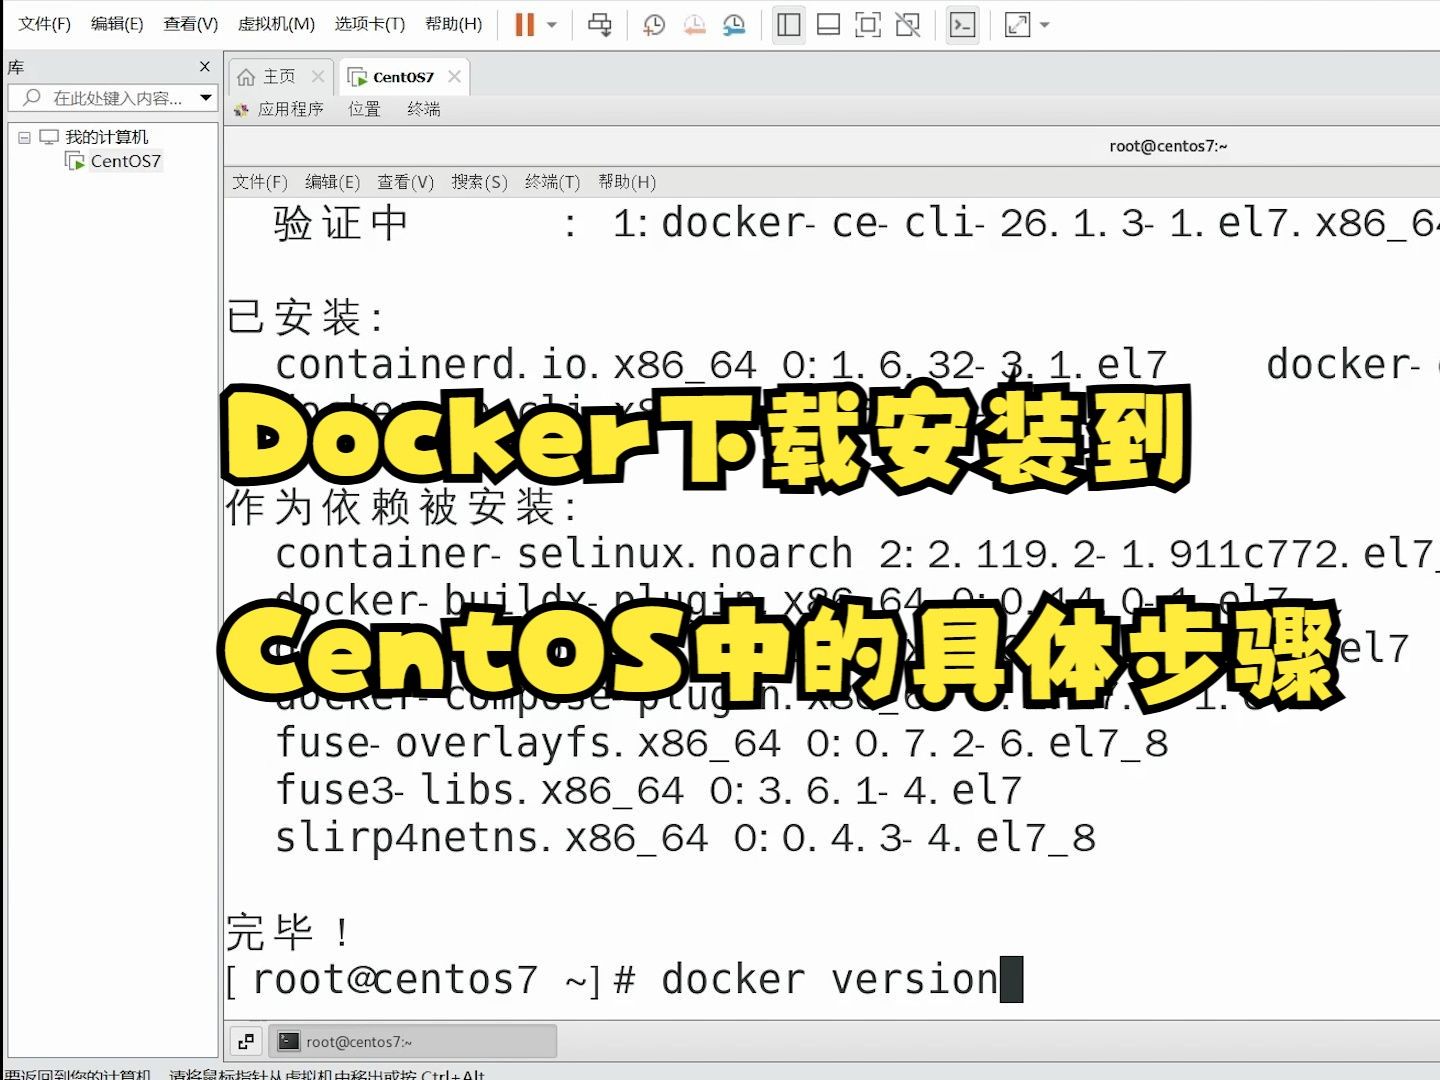Close the library panel
The height and width of the screenshot is (1080, 1440).
coord(205,66)
